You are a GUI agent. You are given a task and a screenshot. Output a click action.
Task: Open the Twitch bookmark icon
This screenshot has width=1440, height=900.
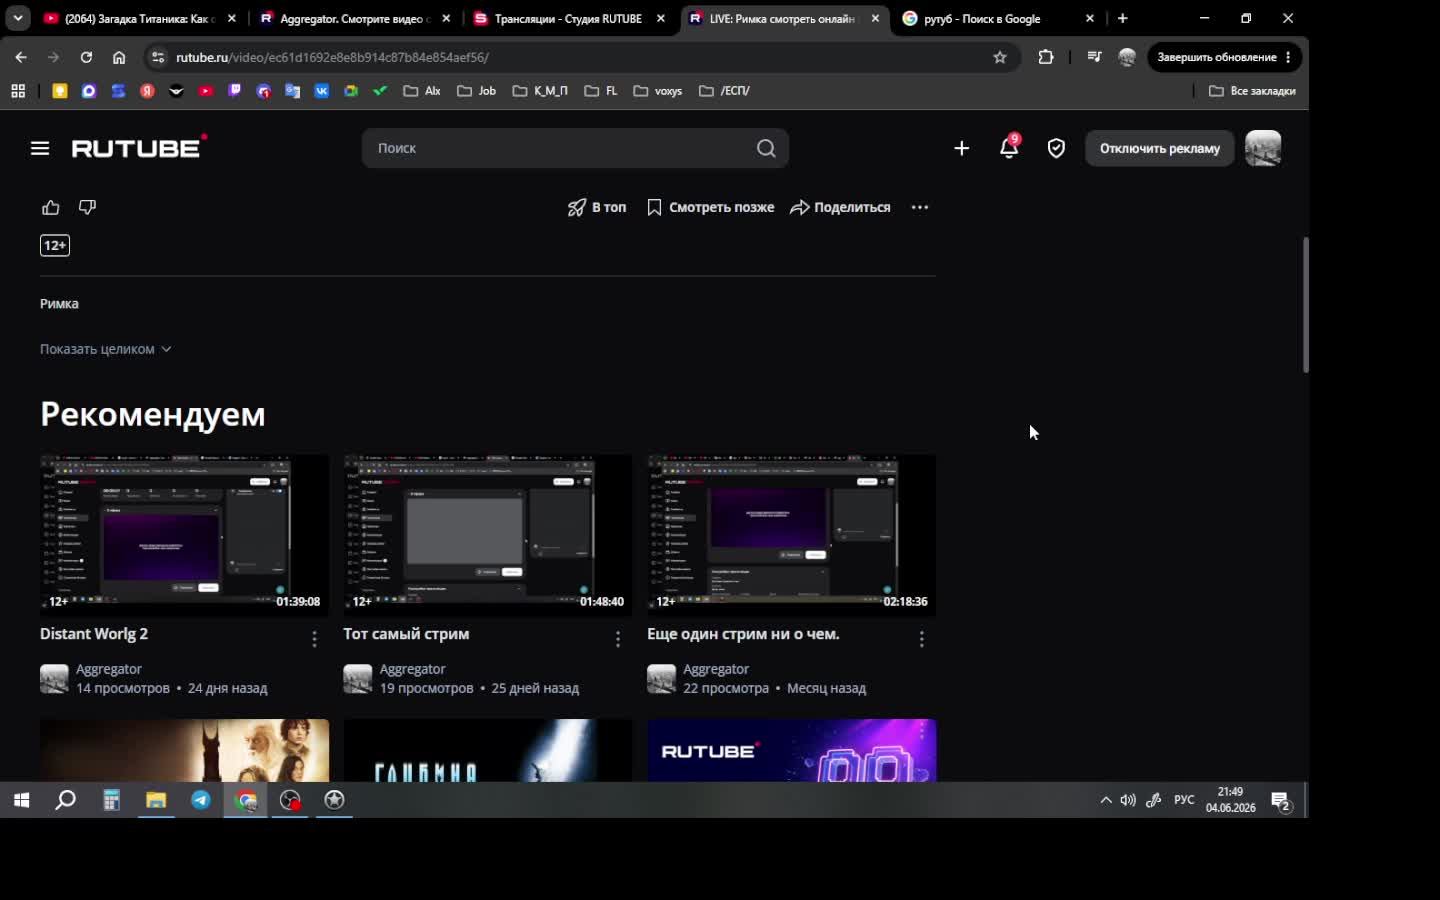click(x=235, y=91)
